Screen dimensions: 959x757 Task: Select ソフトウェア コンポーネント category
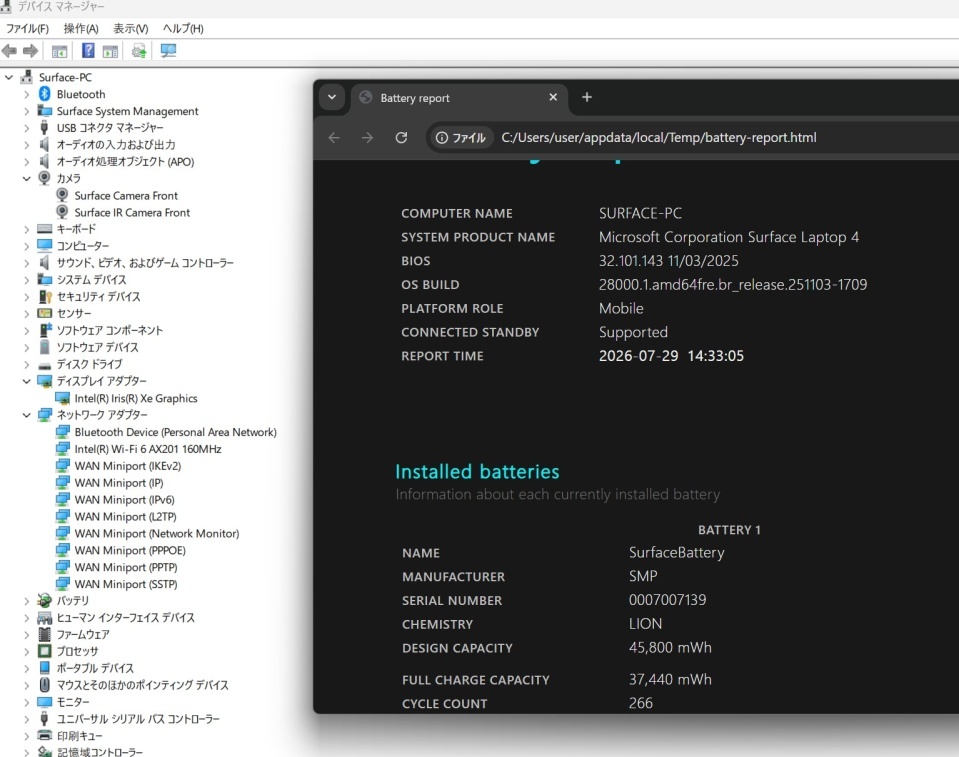(109, 330)
